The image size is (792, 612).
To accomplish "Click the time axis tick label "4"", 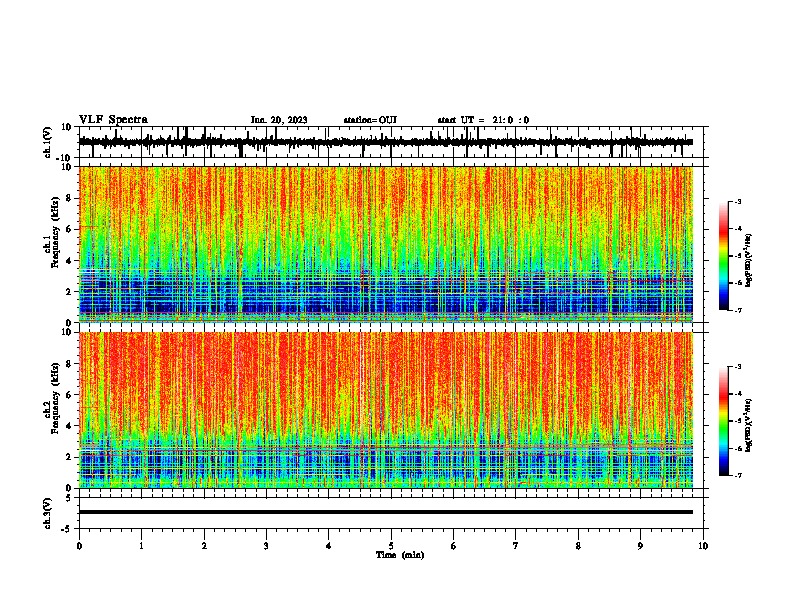I will [x=329, y=546].
